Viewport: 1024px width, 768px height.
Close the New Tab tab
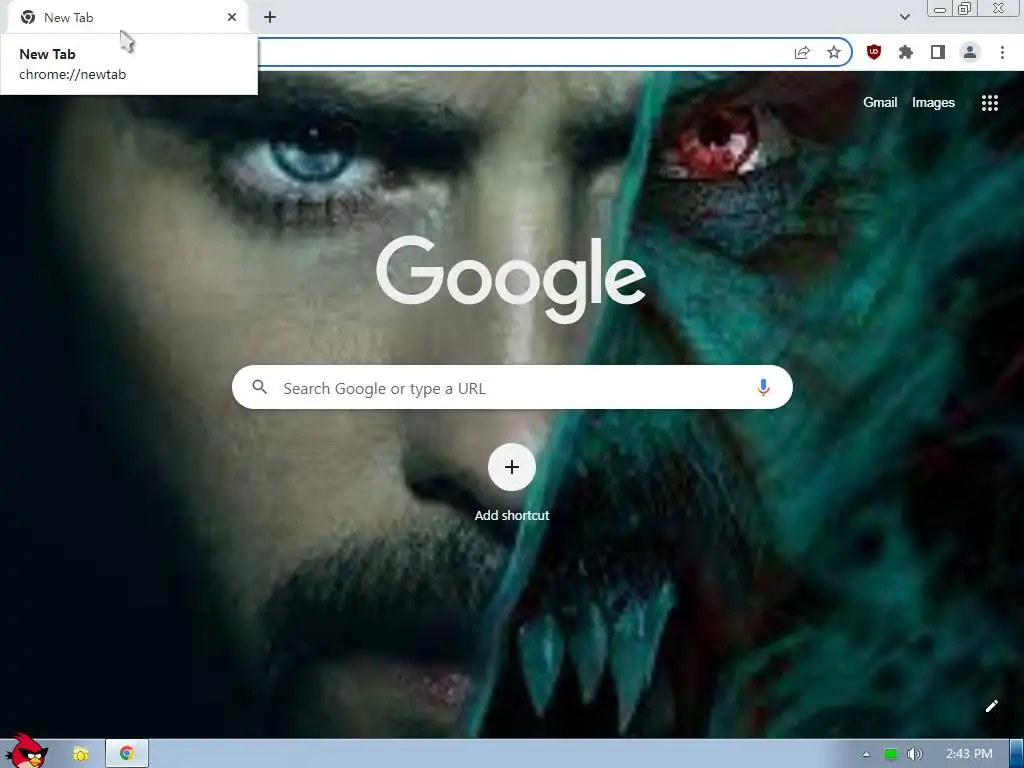pos(232,17)
